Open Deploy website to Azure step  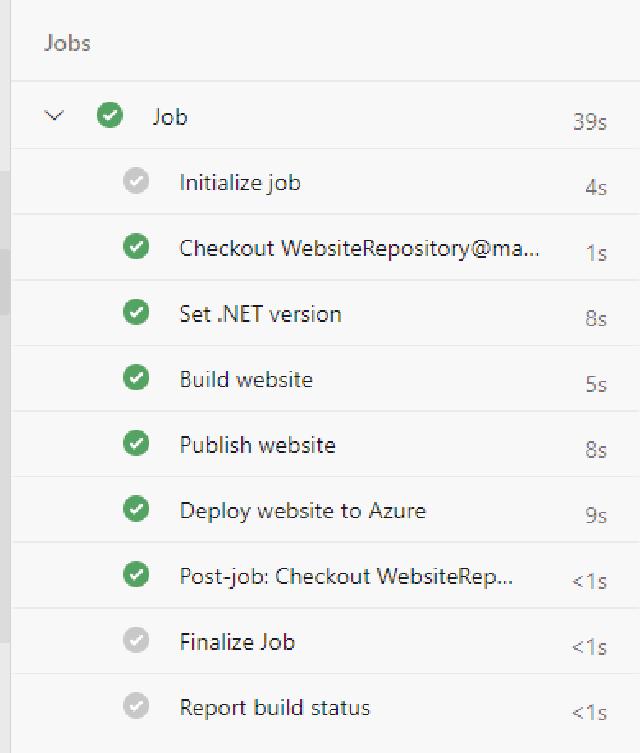pos(302,511)
